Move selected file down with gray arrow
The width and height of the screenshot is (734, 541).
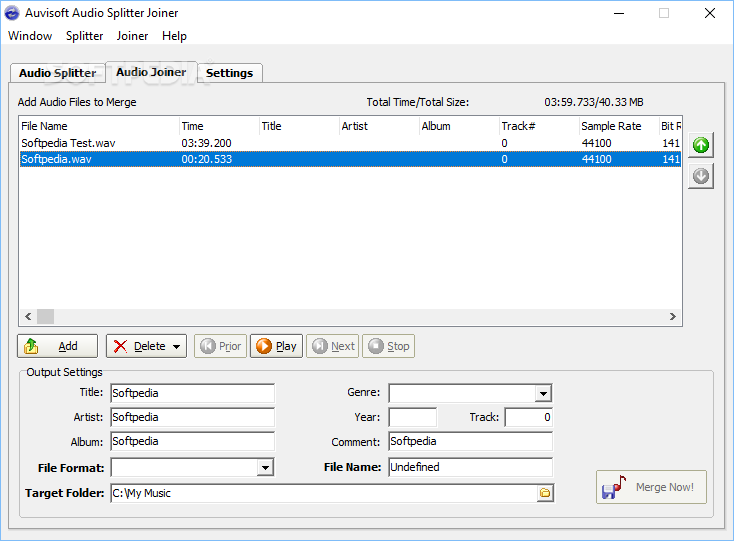[x=701, y=176]
